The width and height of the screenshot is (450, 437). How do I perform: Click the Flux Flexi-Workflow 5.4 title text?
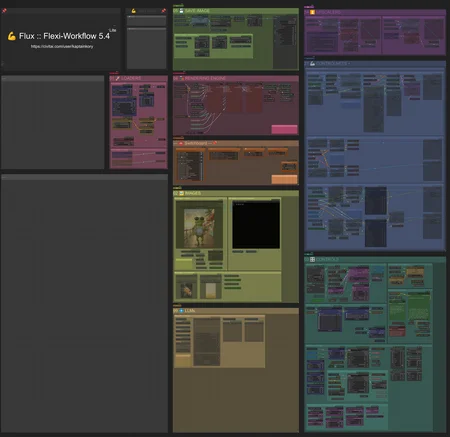64,36
